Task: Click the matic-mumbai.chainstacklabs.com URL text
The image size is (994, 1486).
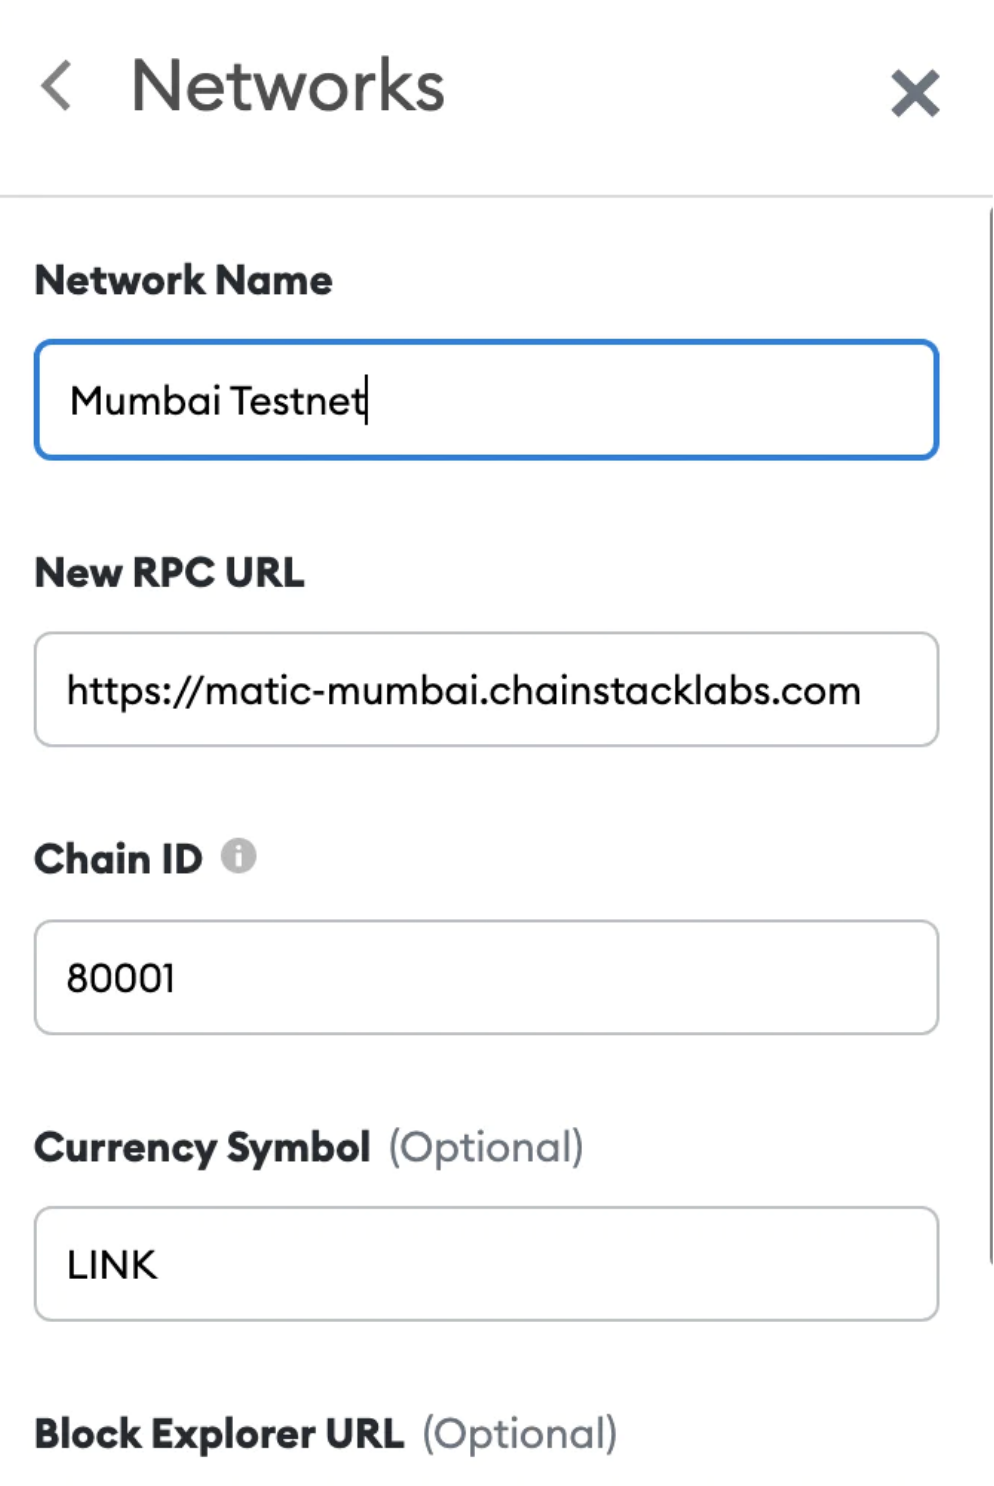Action: pos(463,691)
